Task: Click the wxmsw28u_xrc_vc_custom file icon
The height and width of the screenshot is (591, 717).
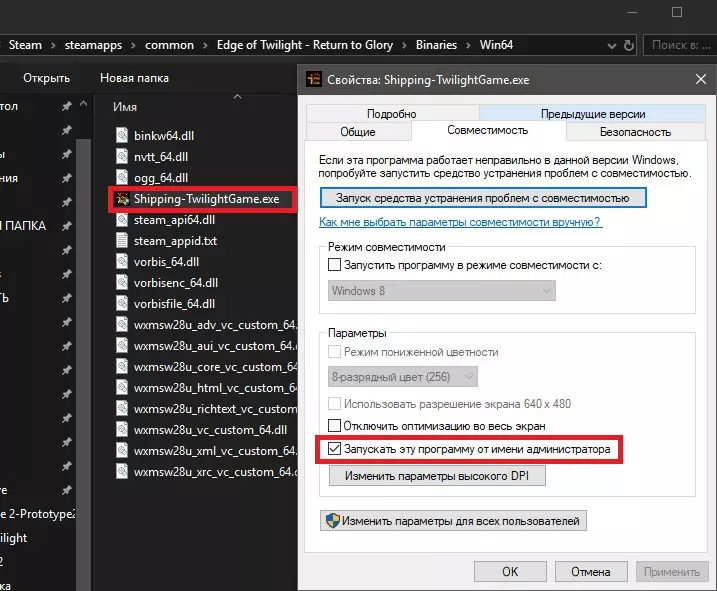Action: point(122,472)
